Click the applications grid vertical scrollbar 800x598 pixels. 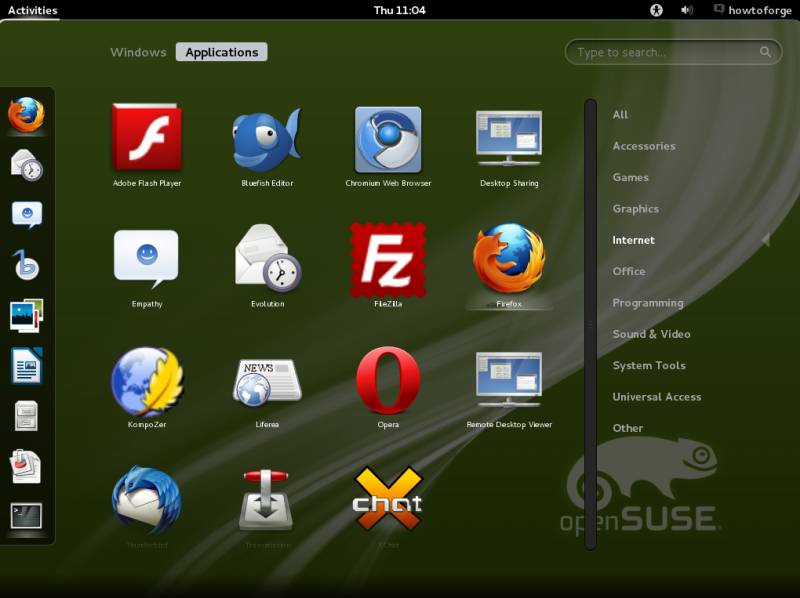590,325
